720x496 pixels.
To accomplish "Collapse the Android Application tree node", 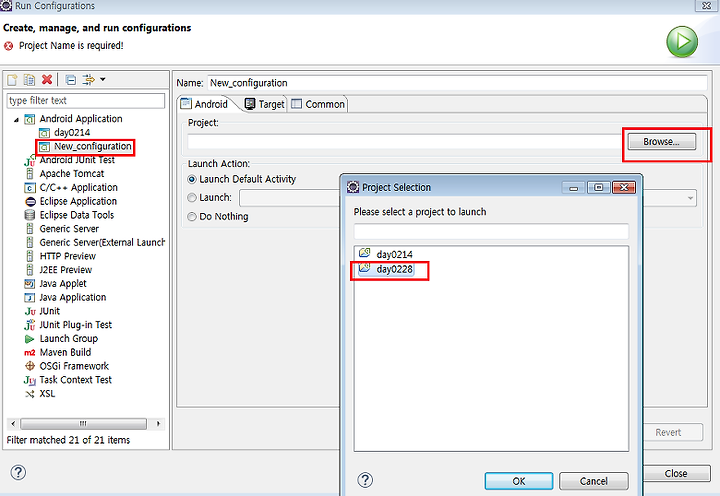I will (x=16, y=120).
